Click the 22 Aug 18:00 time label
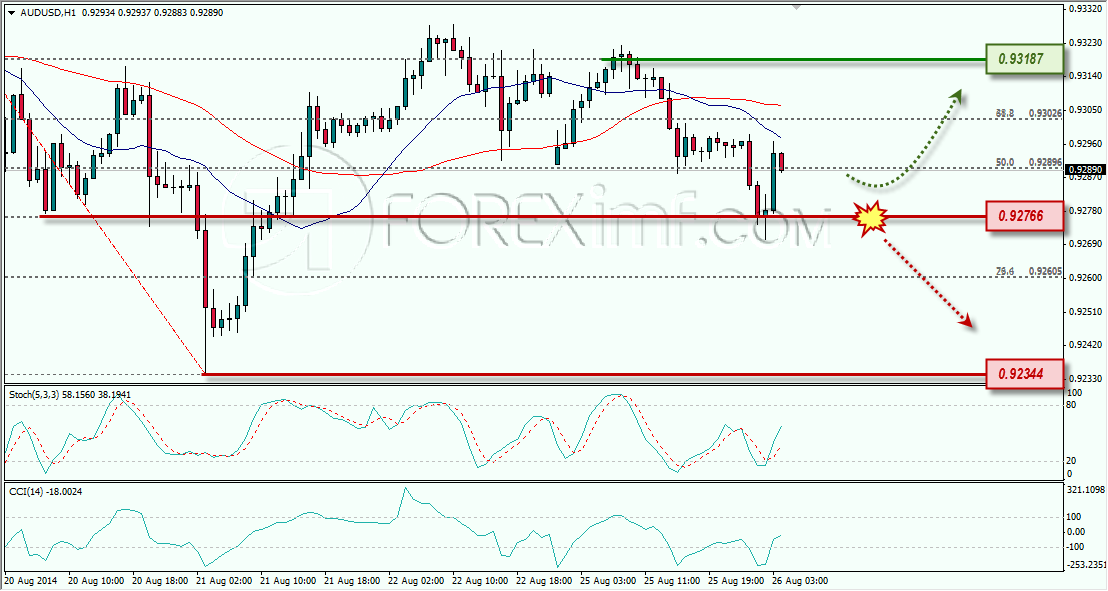This screenshot has height=591, width=1108. point(545,580)
